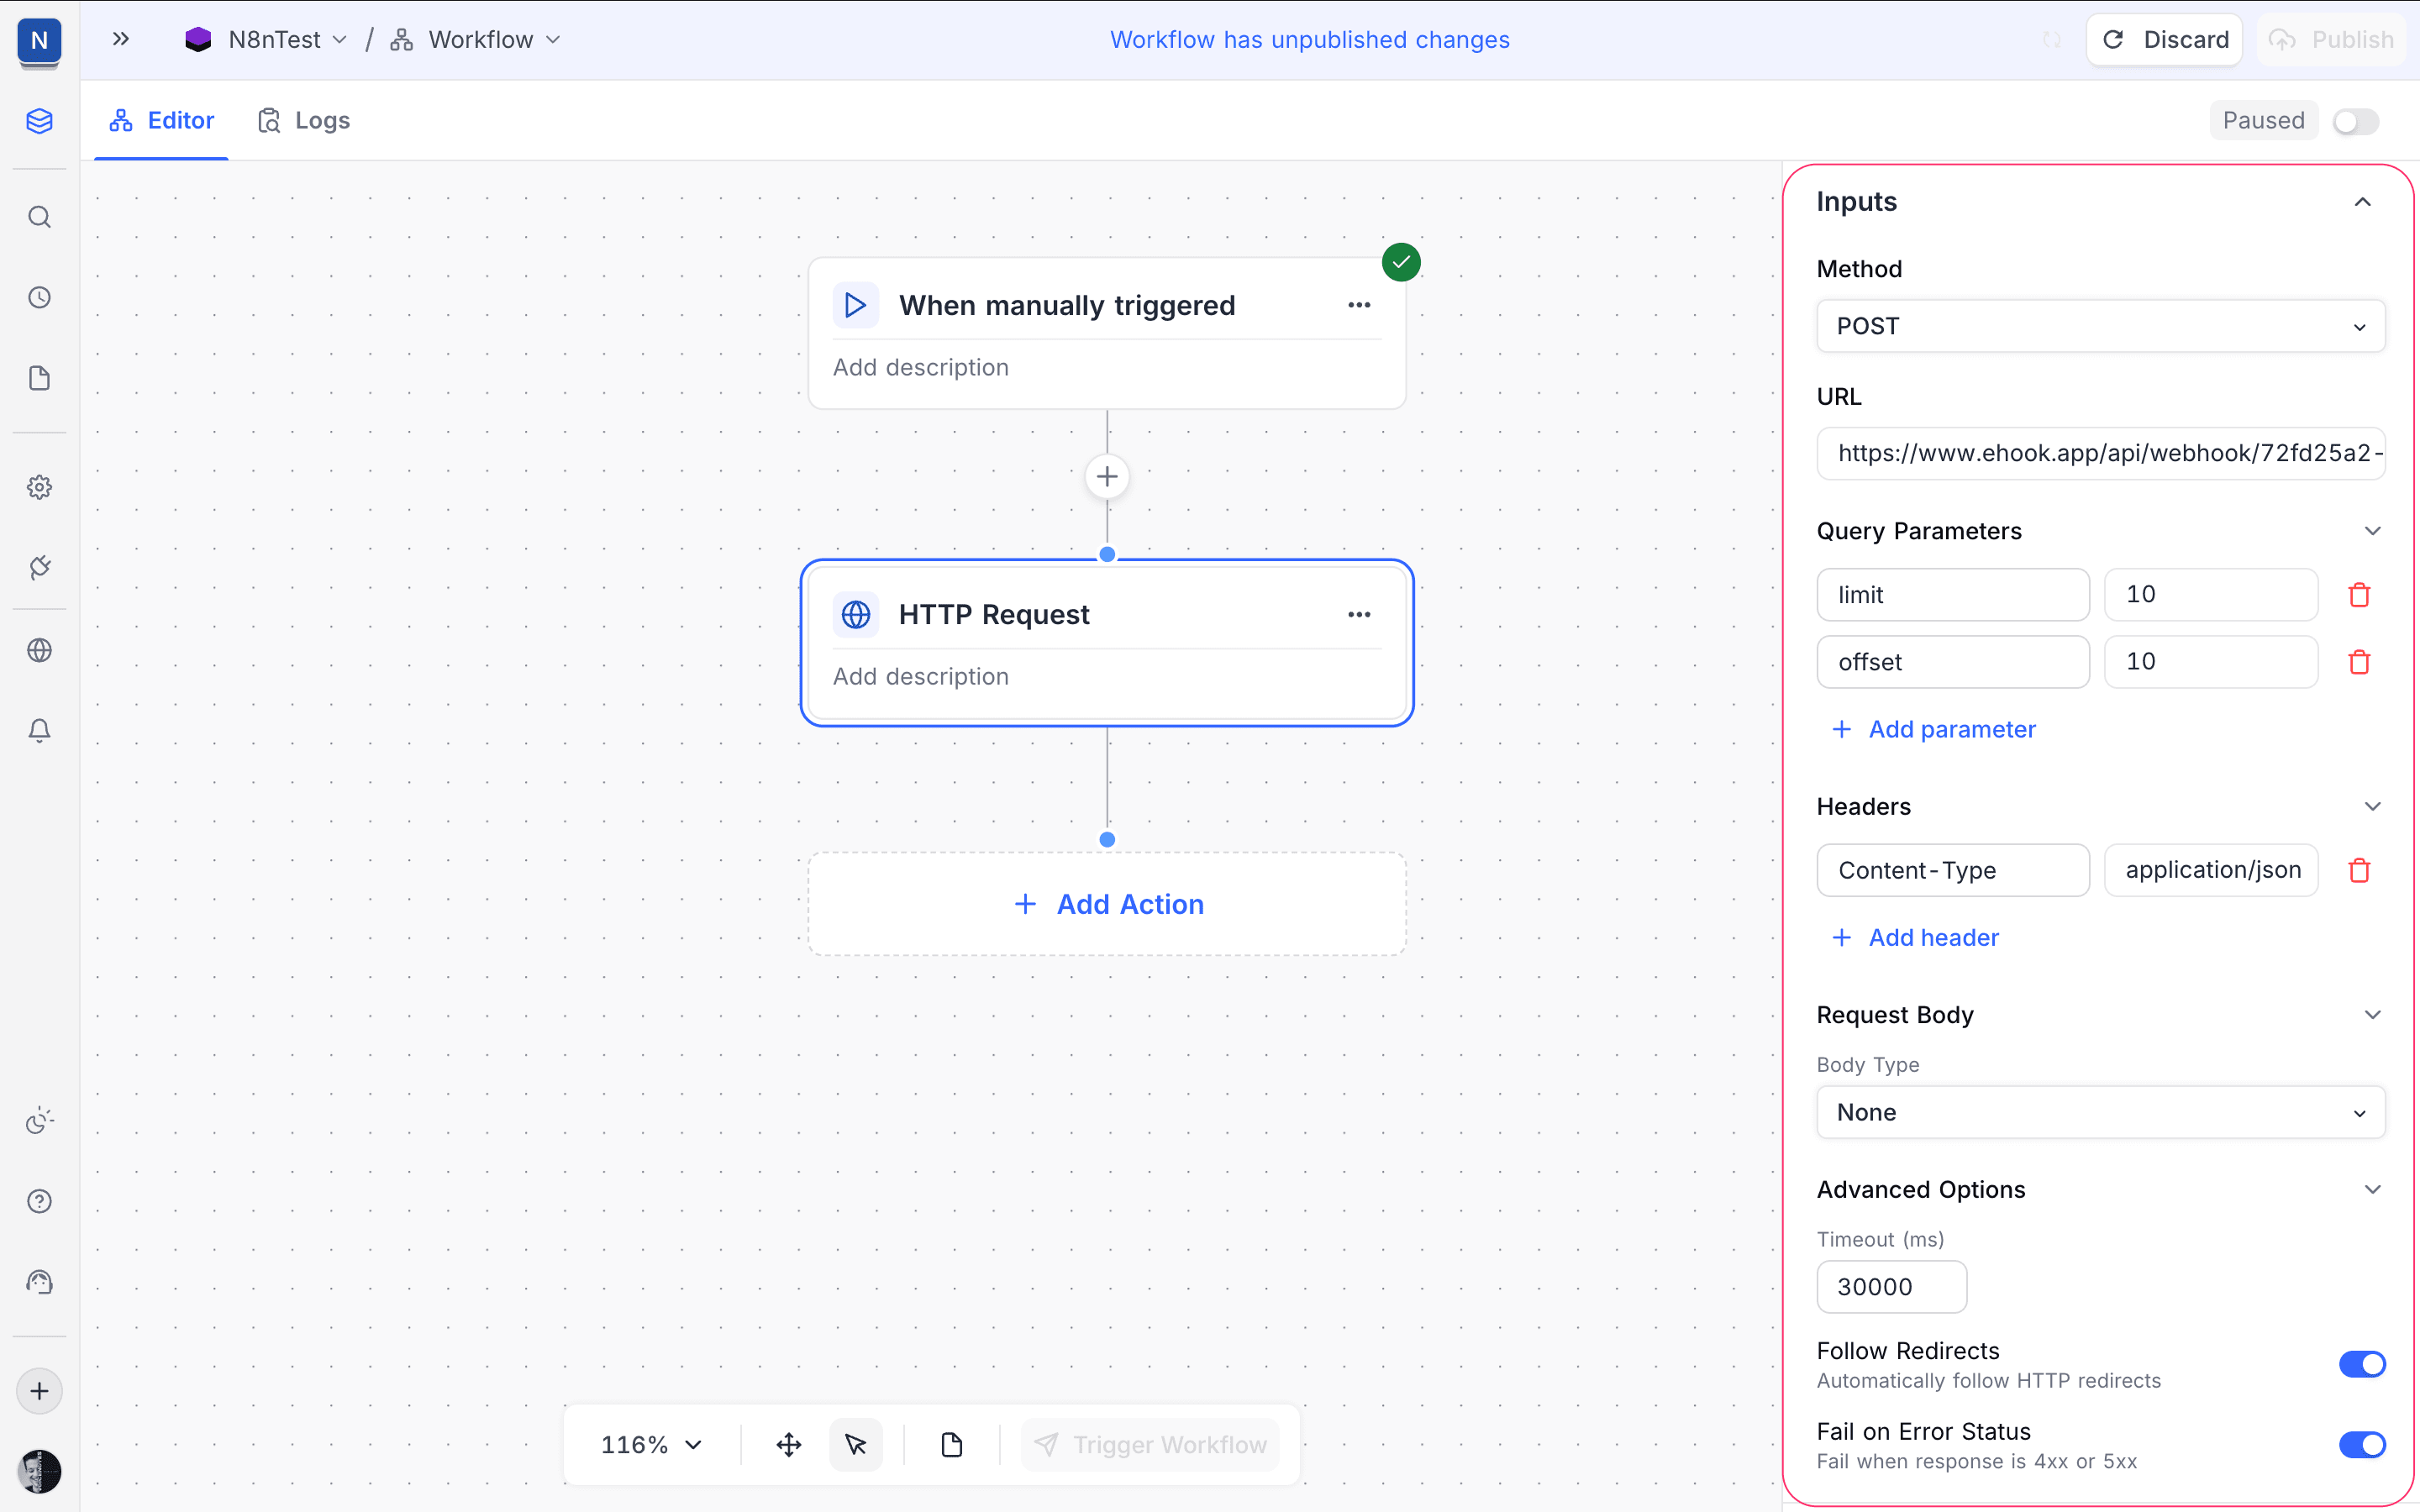
Task: Click the Discard button
Action: [x=2164, y=39]
